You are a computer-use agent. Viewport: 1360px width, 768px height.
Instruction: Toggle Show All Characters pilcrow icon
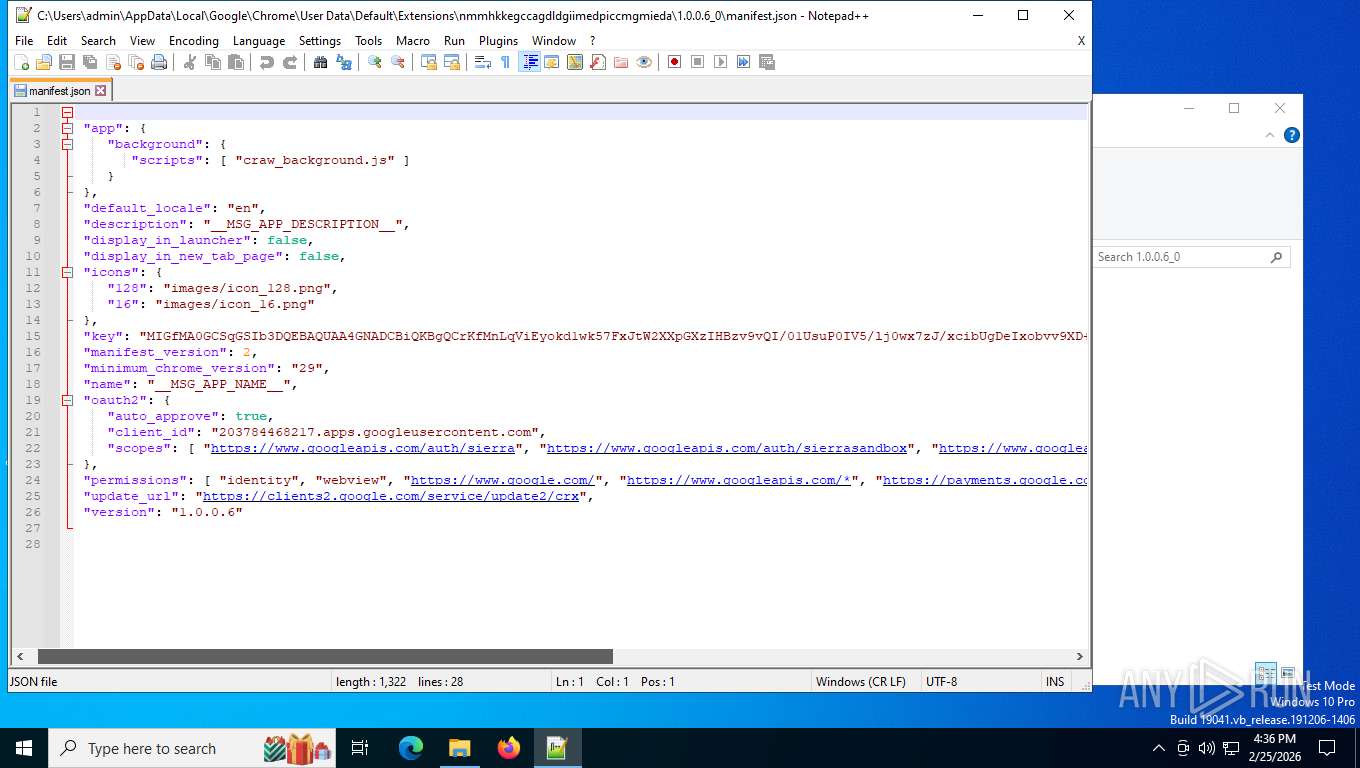coord(506,62)
